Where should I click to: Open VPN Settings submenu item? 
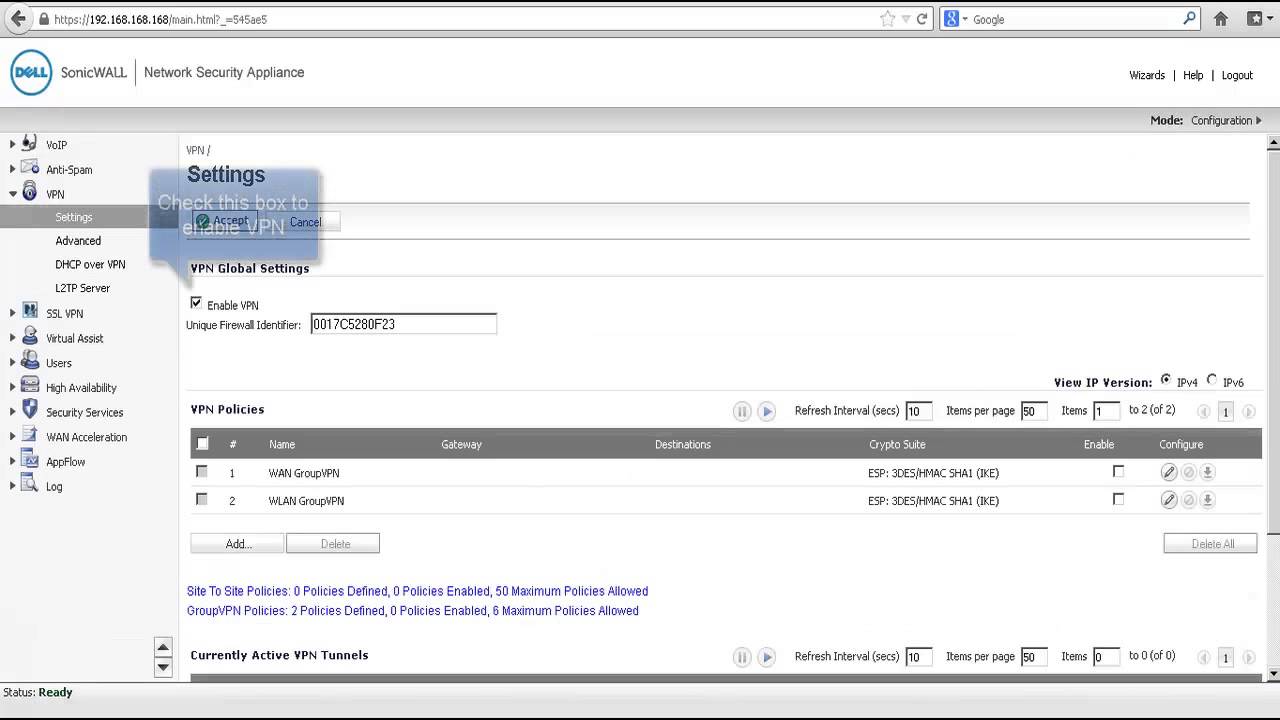point(74,217)
